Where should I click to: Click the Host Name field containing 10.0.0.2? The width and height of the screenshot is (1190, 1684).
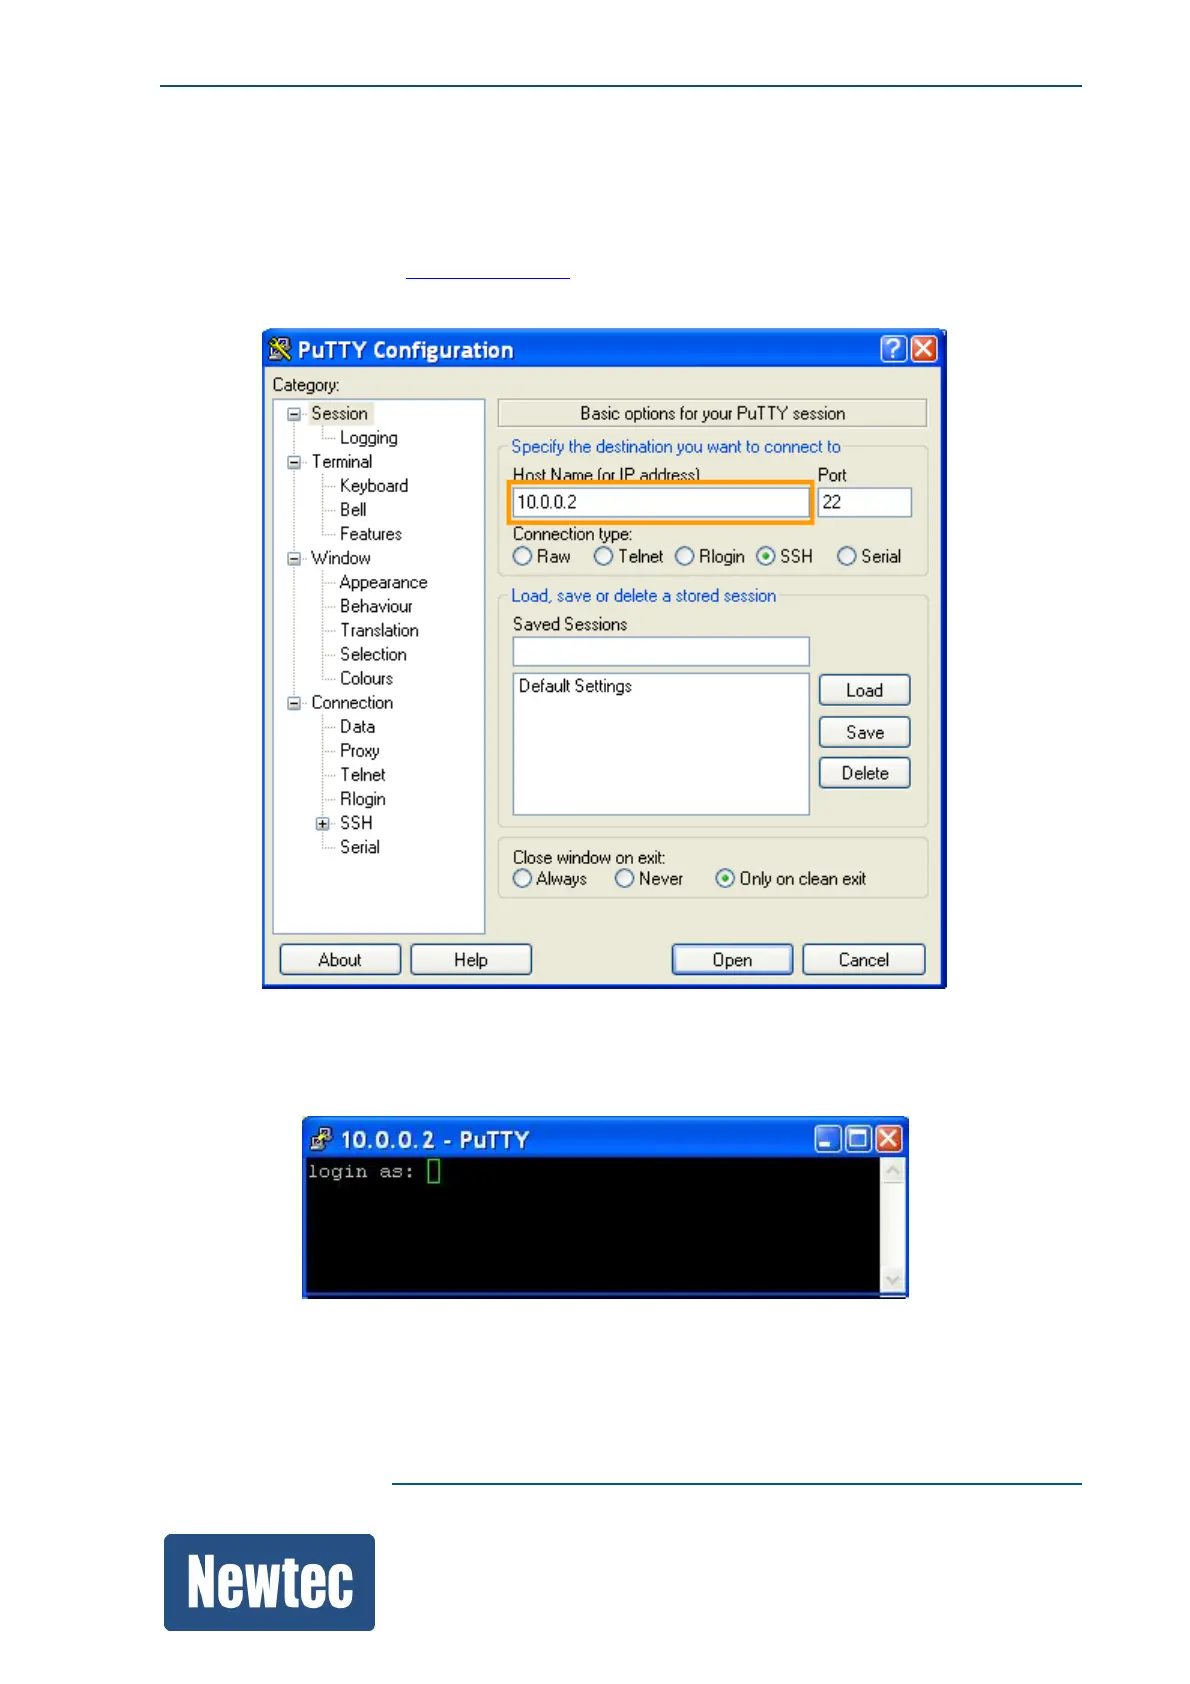coord(660,502)
